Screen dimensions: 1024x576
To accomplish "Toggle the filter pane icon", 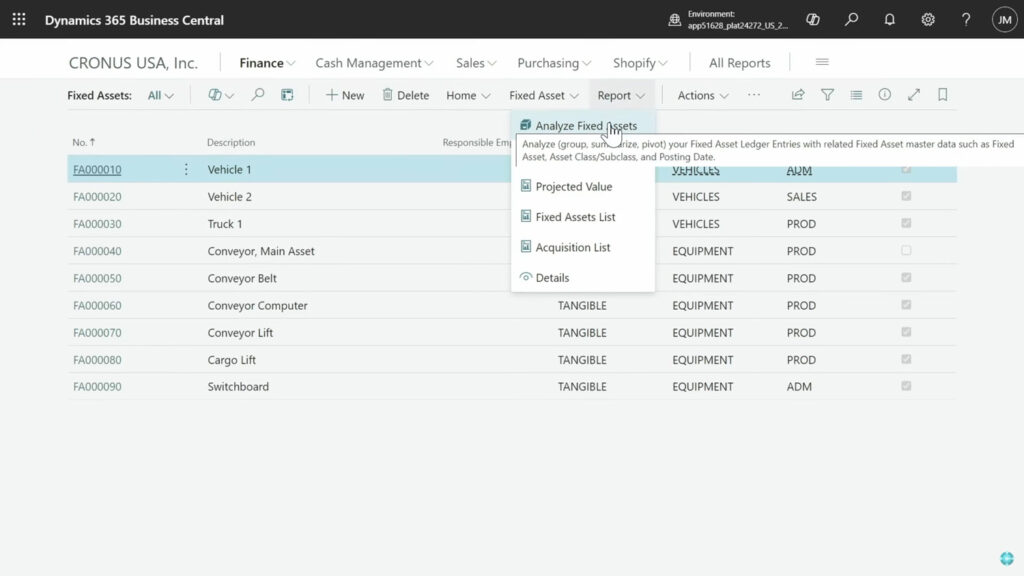I will pos(827,95).
